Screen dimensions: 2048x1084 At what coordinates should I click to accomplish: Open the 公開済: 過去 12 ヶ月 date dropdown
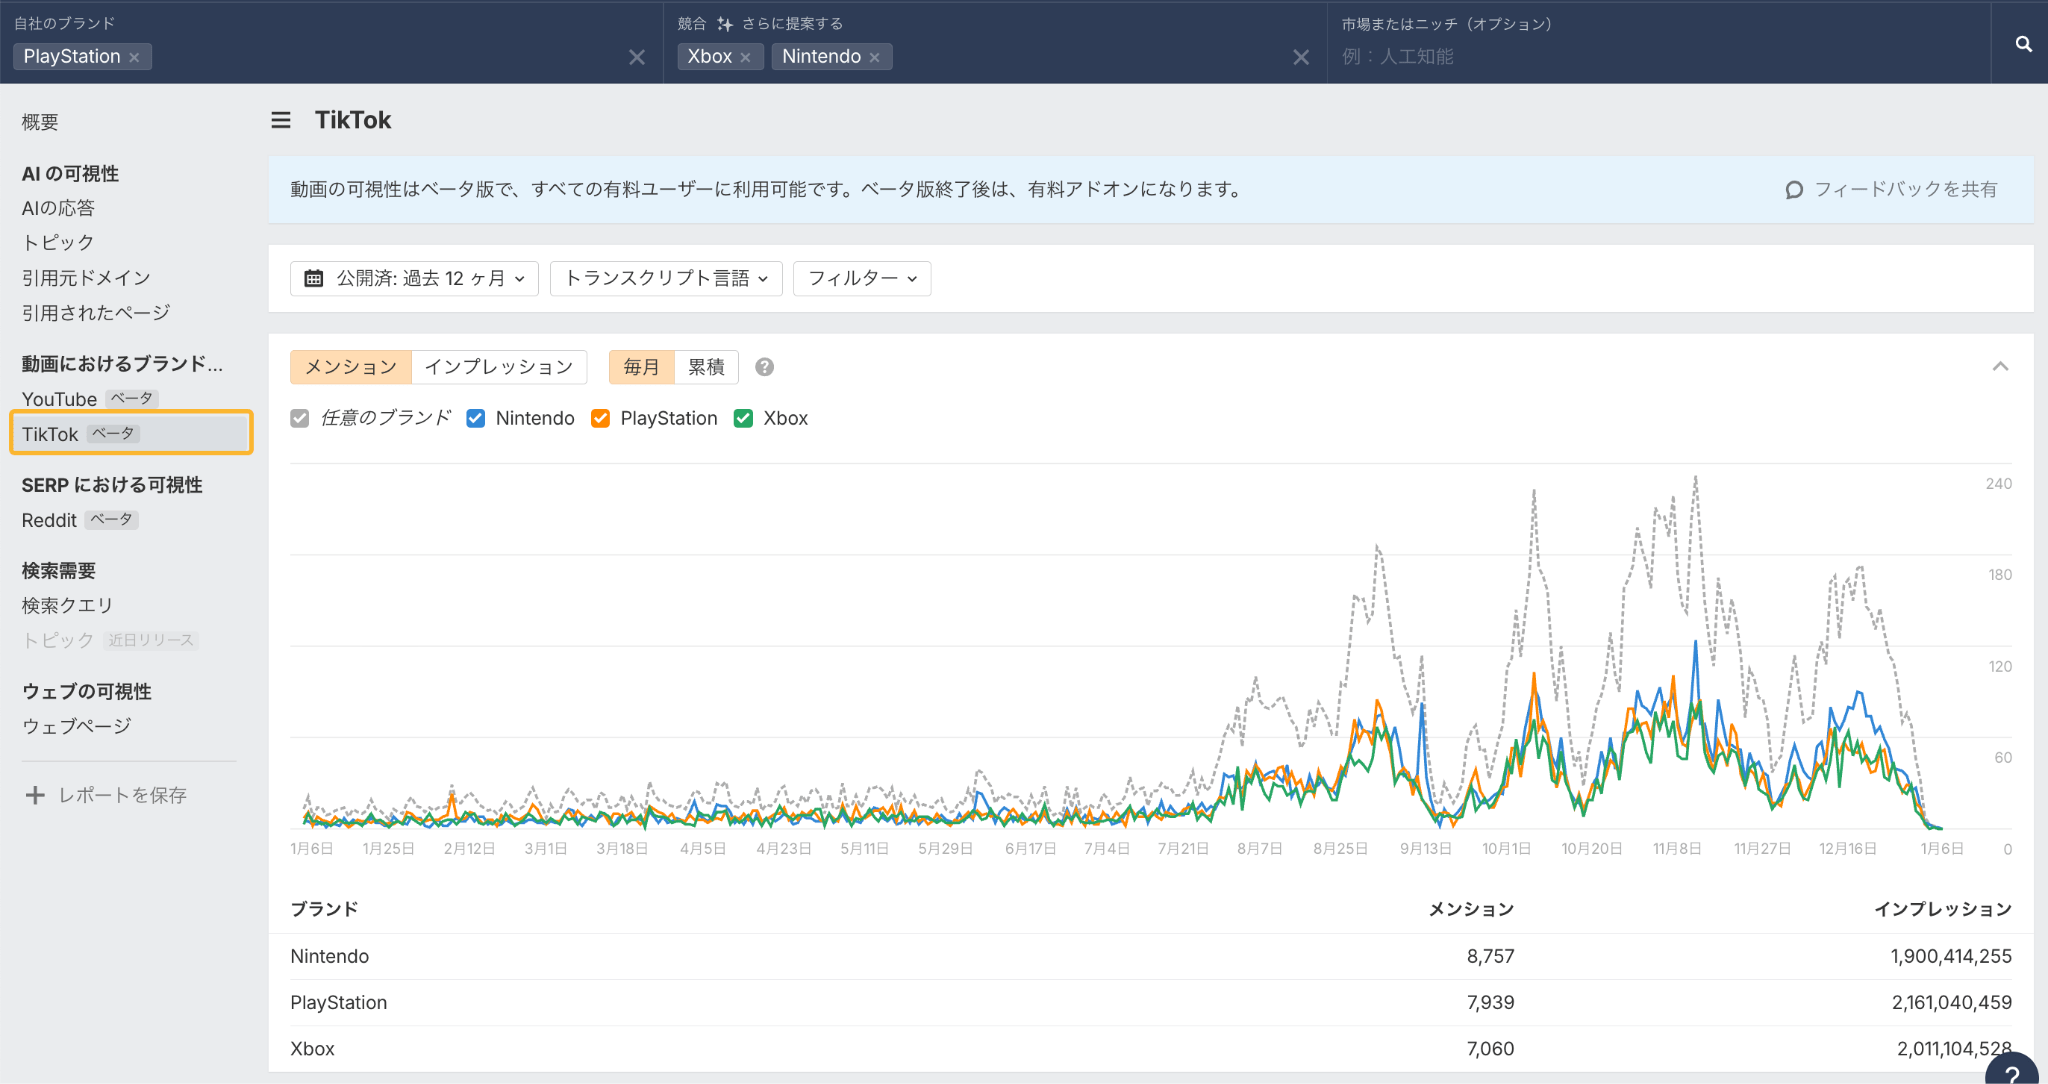point(414,278)
